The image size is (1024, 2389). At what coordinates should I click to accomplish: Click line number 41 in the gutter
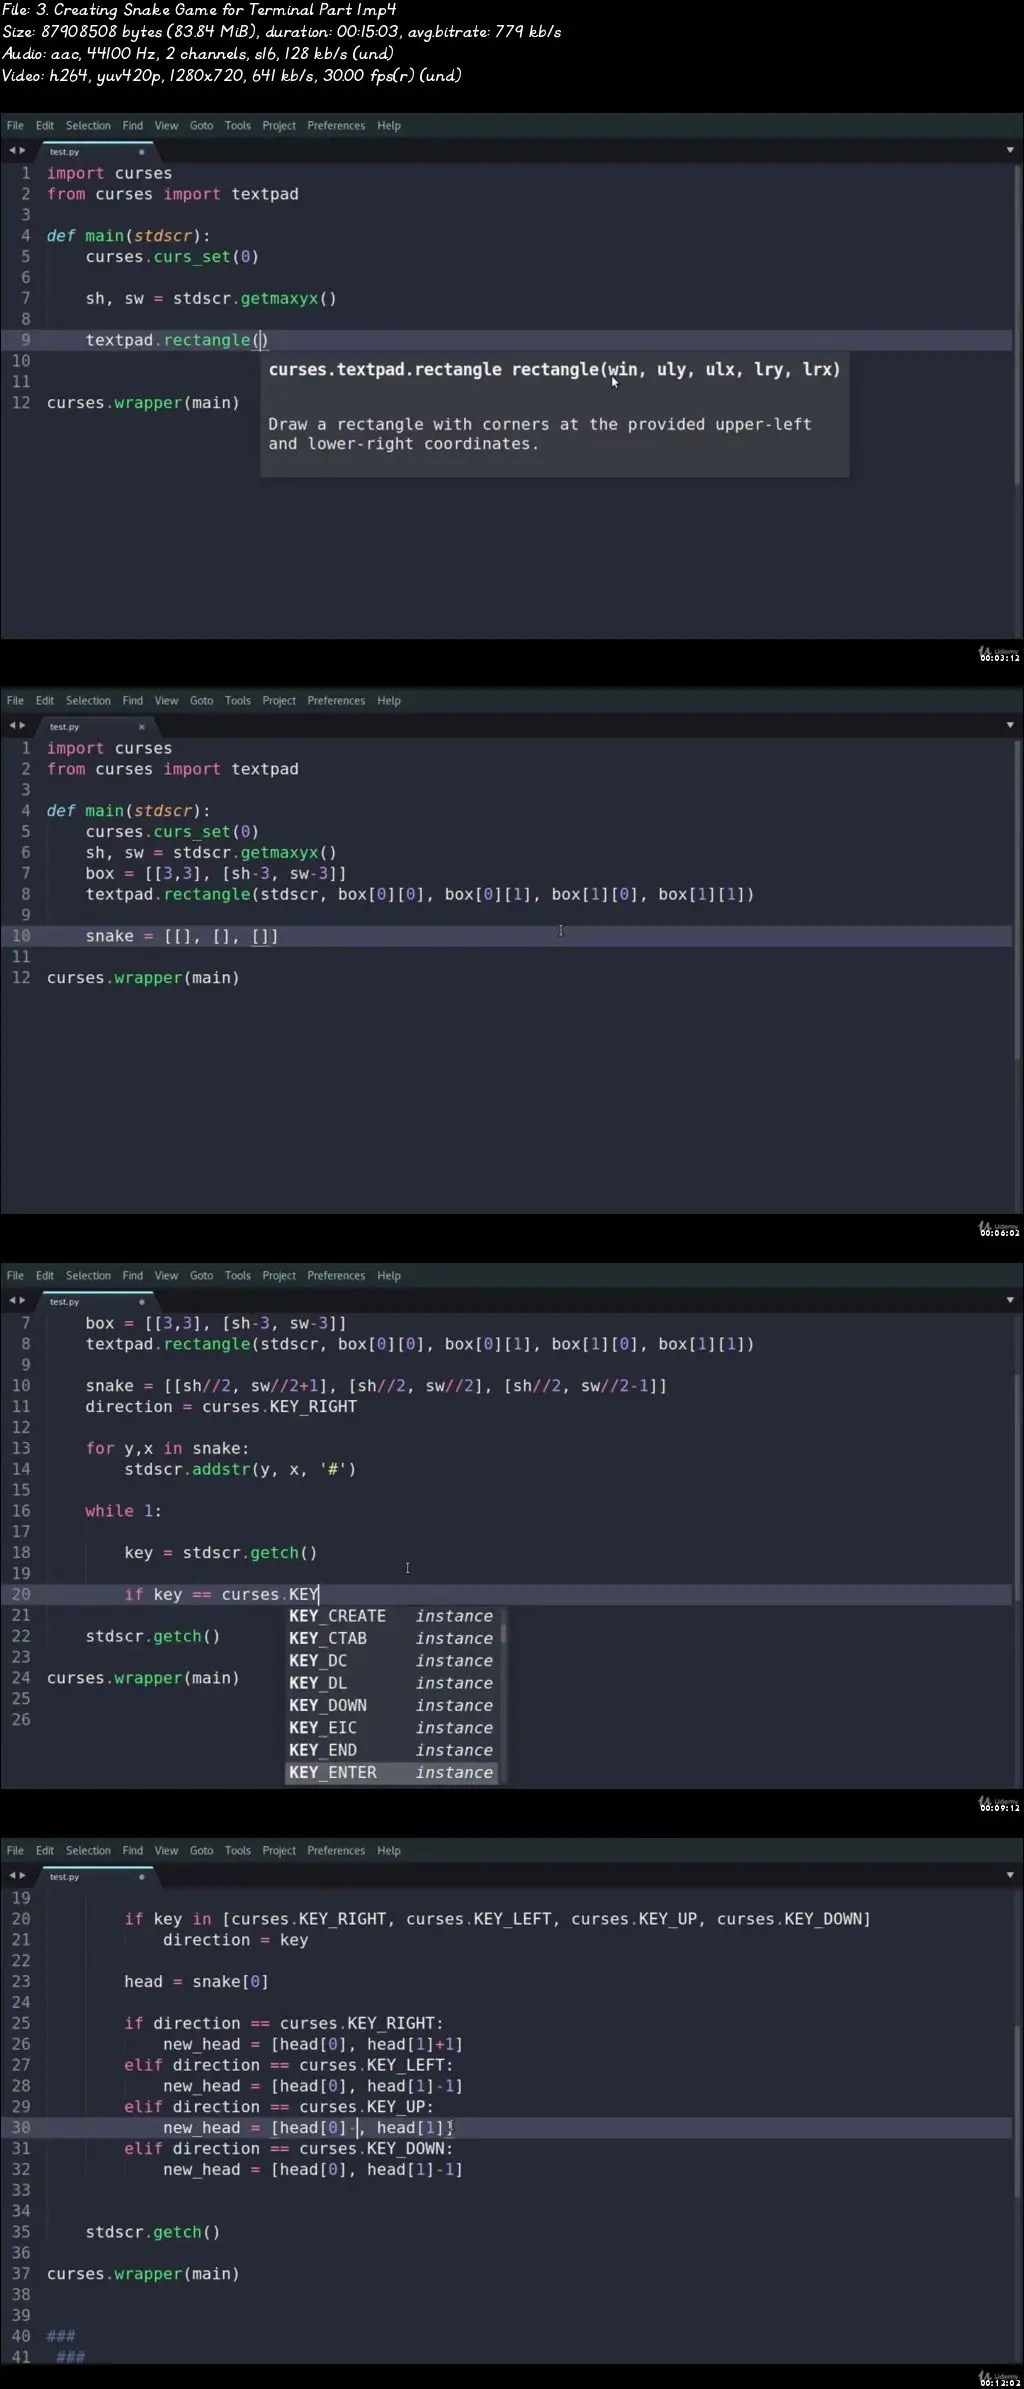pos(20,2357)
